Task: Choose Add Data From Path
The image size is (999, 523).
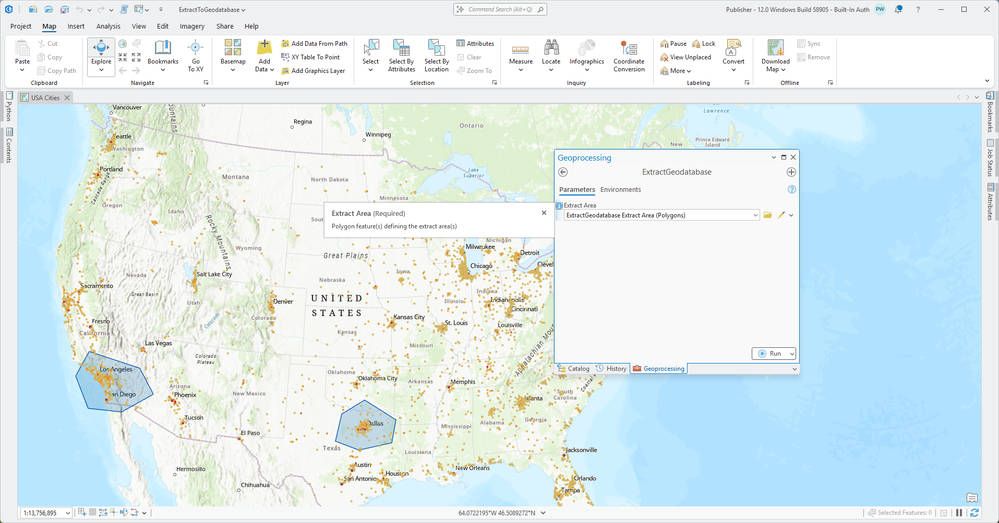Action: [x=314, y=43]
